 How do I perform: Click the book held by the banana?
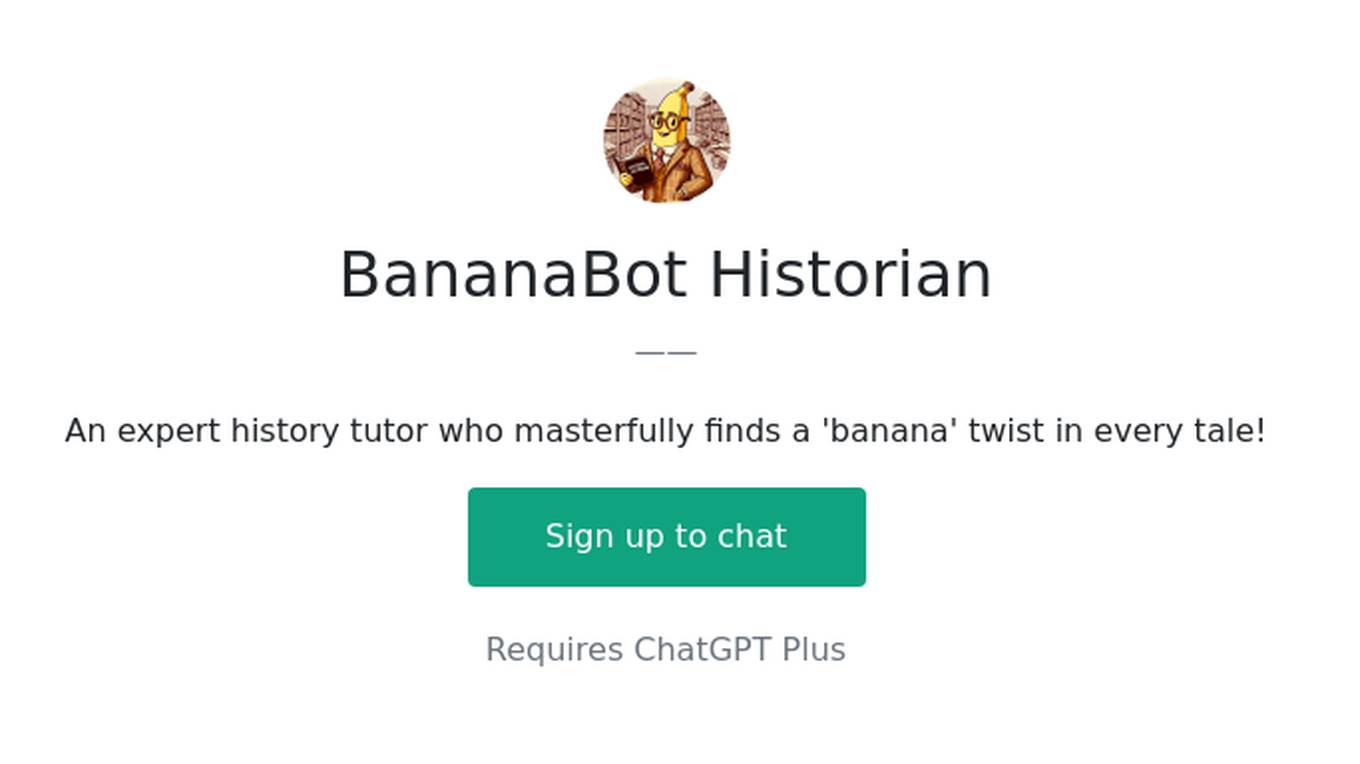pos(636,169)
